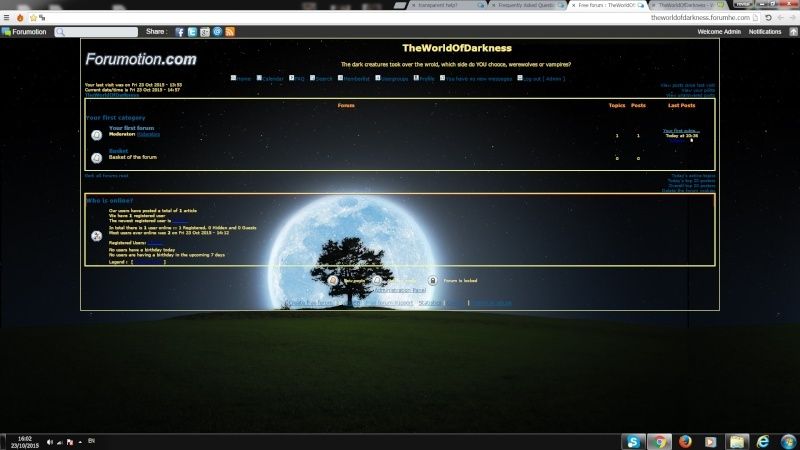Screen dimensions: 800x450
Task: Switch to the 'transparent help?' tab
Action: tap(448, 5)
